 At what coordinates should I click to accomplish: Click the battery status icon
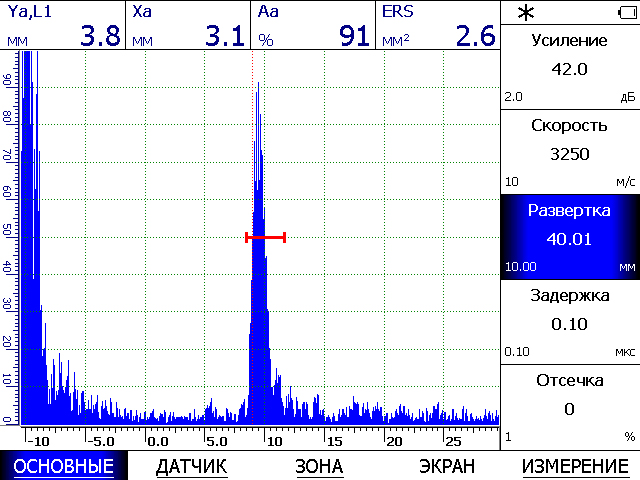click(627, 13)
